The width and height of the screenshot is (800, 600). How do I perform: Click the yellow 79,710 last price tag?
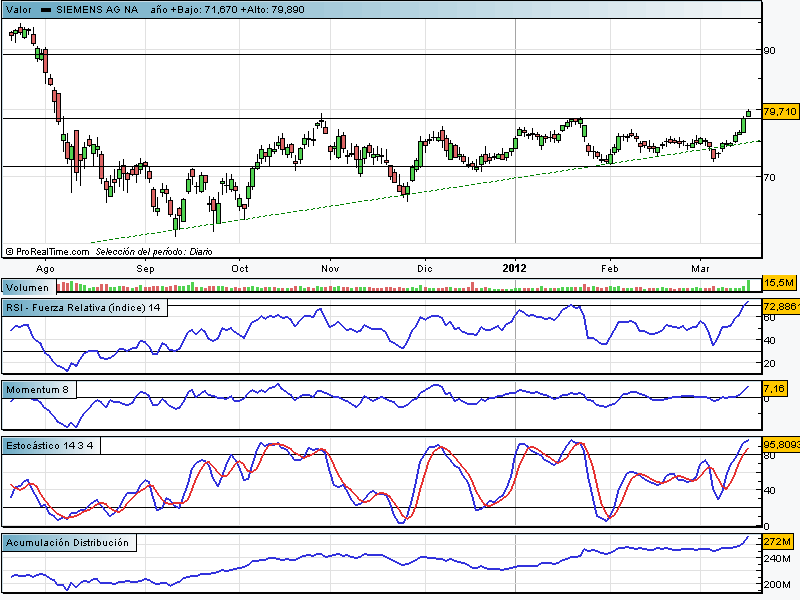(780, 111)
